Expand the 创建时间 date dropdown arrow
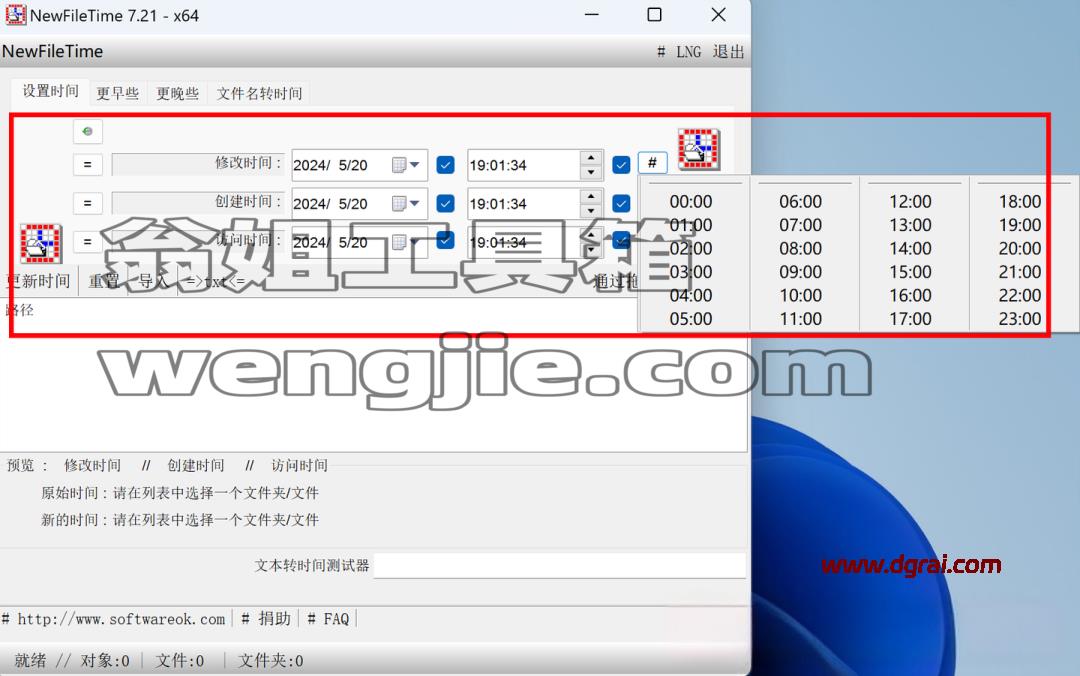 click(x=415, y=203)
